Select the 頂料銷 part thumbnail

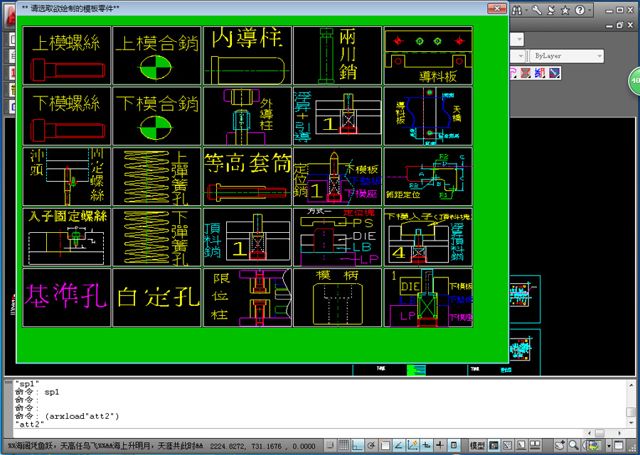coord(247,237)
